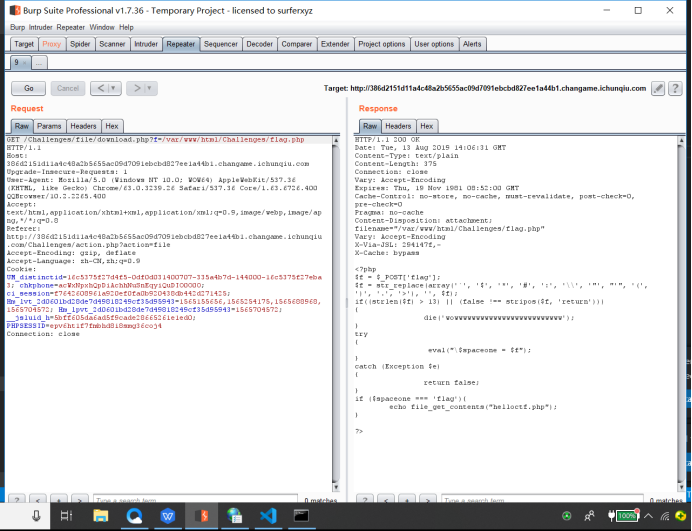Click the pencil icon to edit target
The width and height of the screenshot is (692, 531).
658,88
